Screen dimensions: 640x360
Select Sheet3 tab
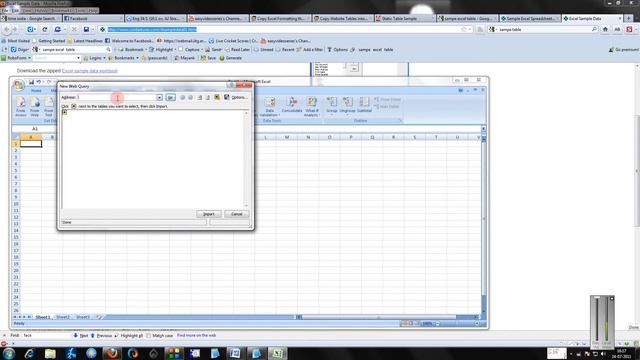[83, 317]
